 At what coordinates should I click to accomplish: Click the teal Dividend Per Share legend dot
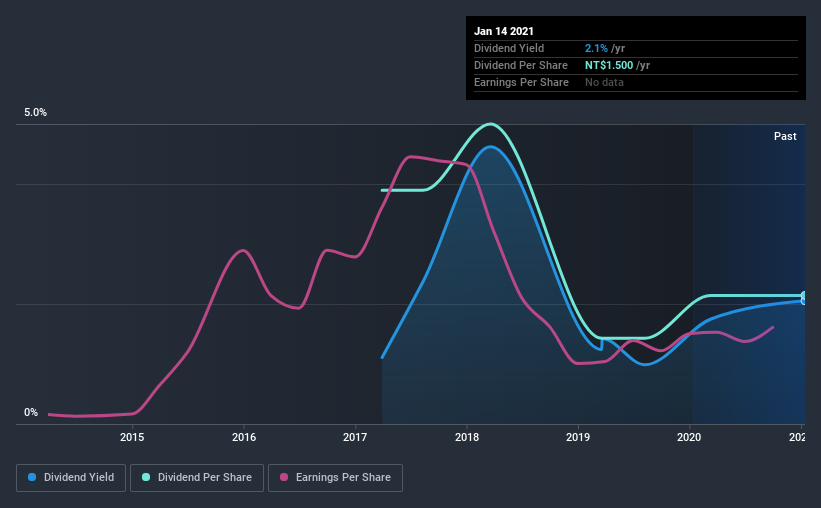(x=146, y=477)
